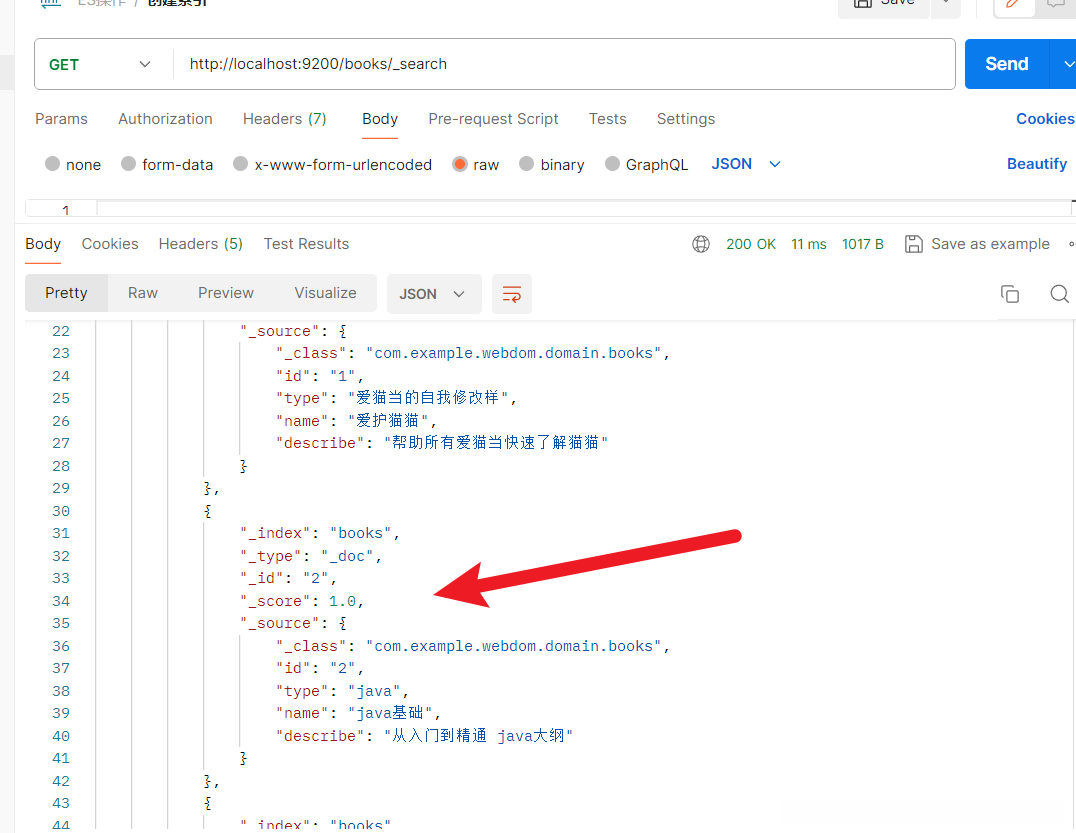Select the form-data radio option
The width and height of the screenshot is (1076, 833).
click(x=128, y=164)
